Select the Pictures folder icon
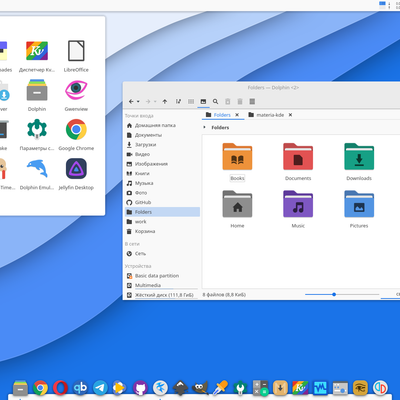Screen dimensions: 400x400 click(x=359, y=204)
